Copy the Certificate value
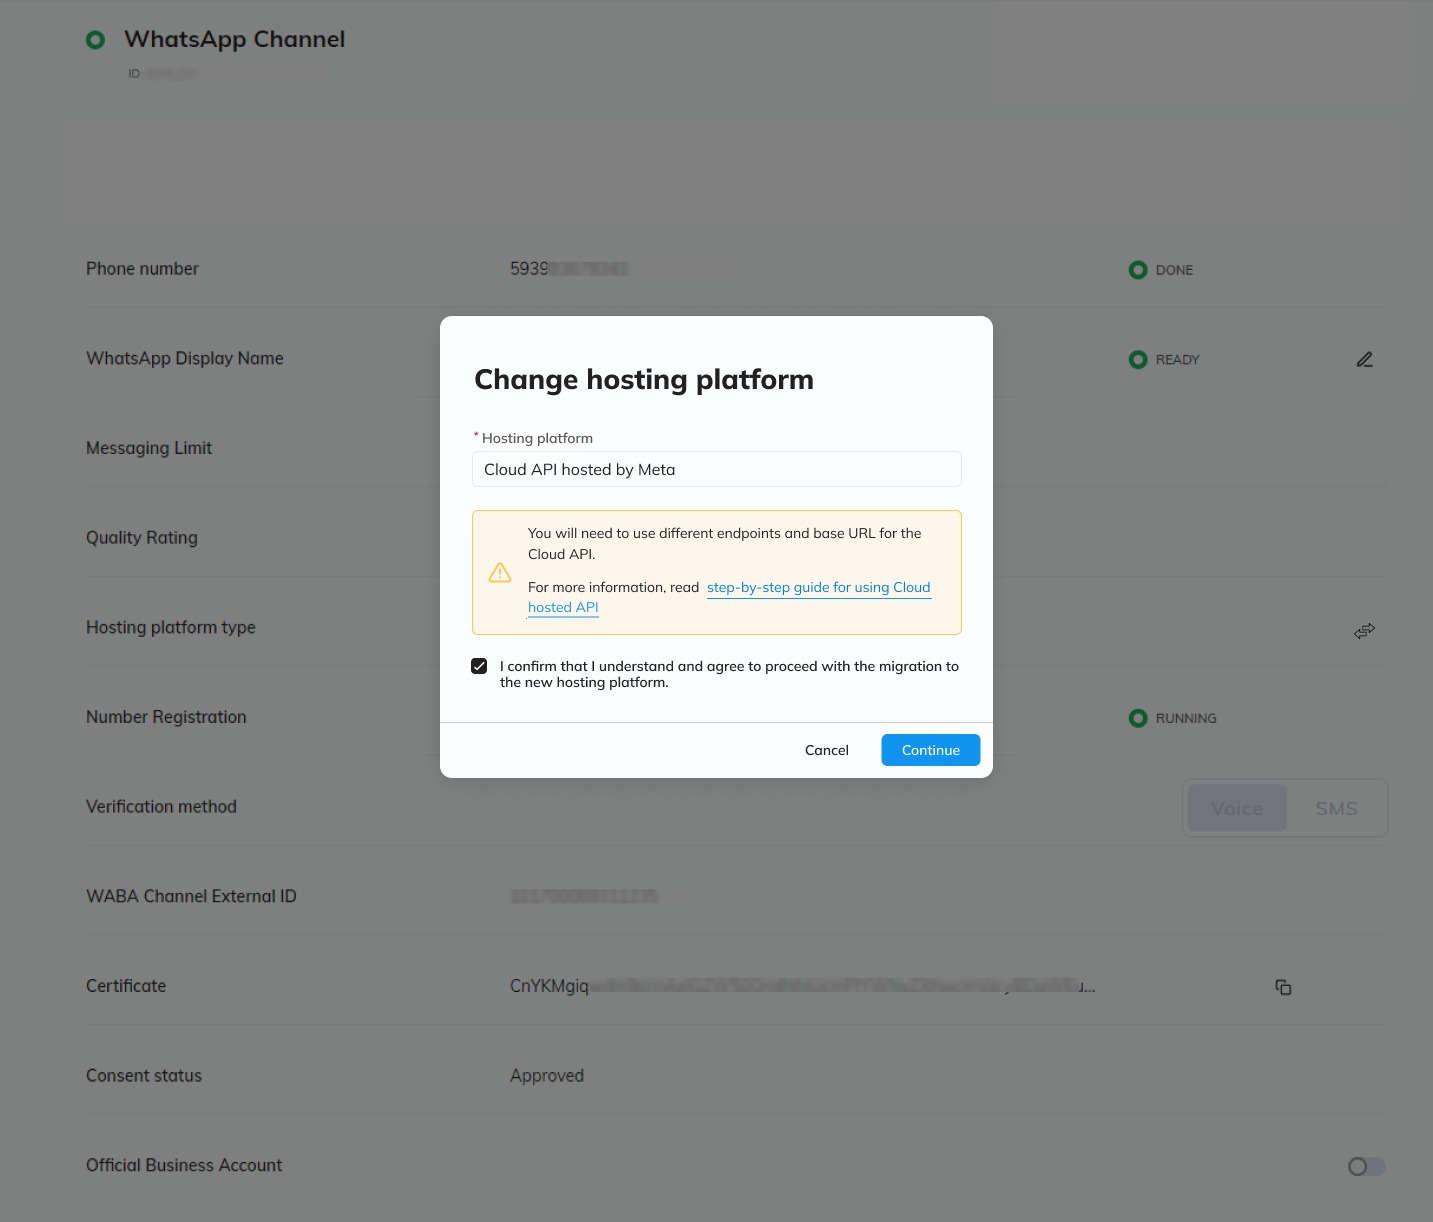 (1283, 987)
